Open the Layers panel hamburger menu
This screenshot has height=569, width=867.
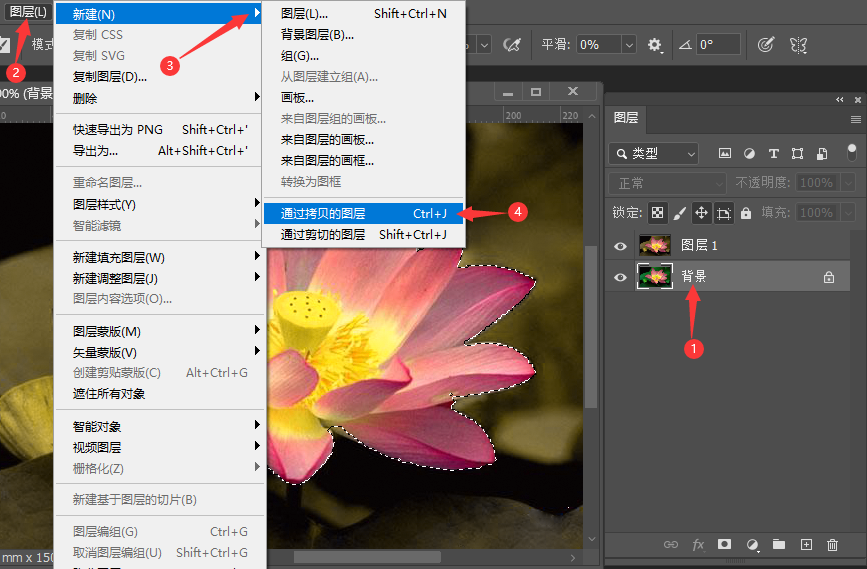(x=855, y=119)
